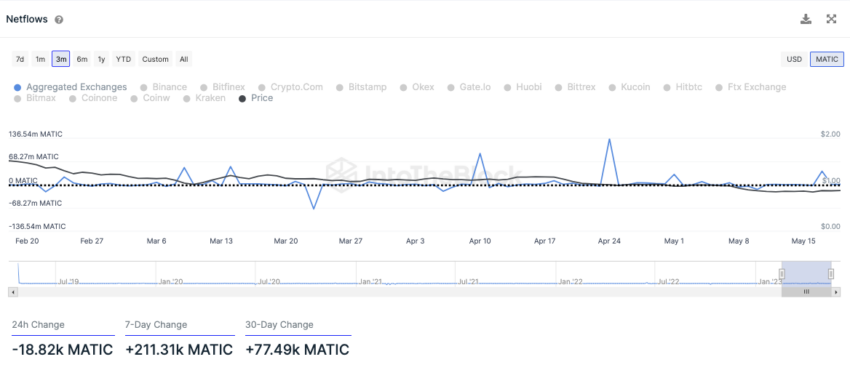Screen dimensions: 850x378
Task: Open the Custom date range picker
Action: [155, 59]
